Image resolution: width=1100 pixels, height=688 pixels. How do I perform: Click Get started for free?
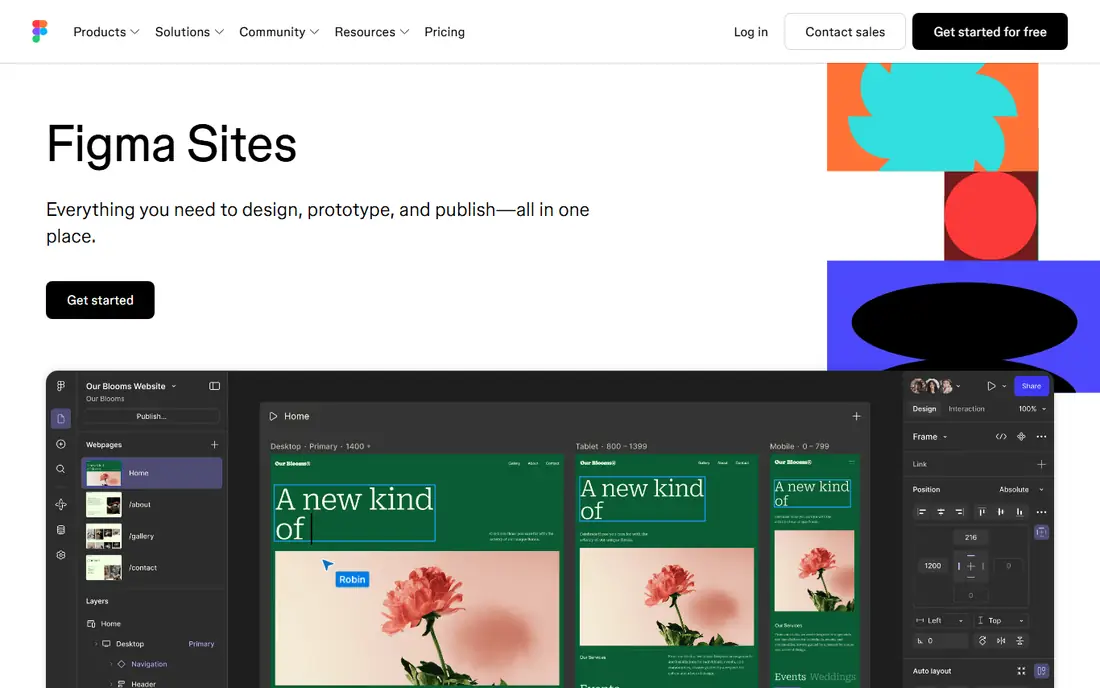pos(989,32)
